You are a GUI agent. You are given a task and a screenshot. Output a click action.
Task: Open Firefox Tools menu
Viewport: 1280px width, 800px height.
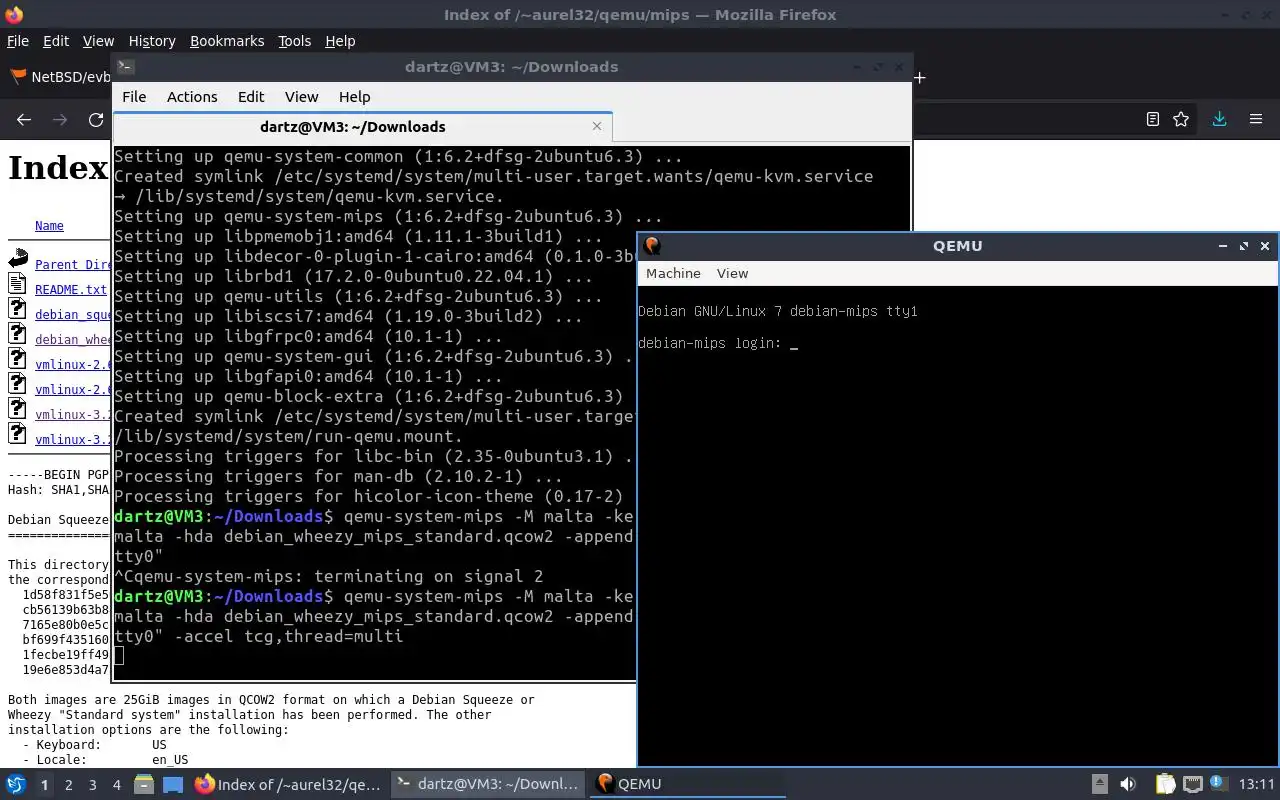pyautogui.click(x=294, y=41)
